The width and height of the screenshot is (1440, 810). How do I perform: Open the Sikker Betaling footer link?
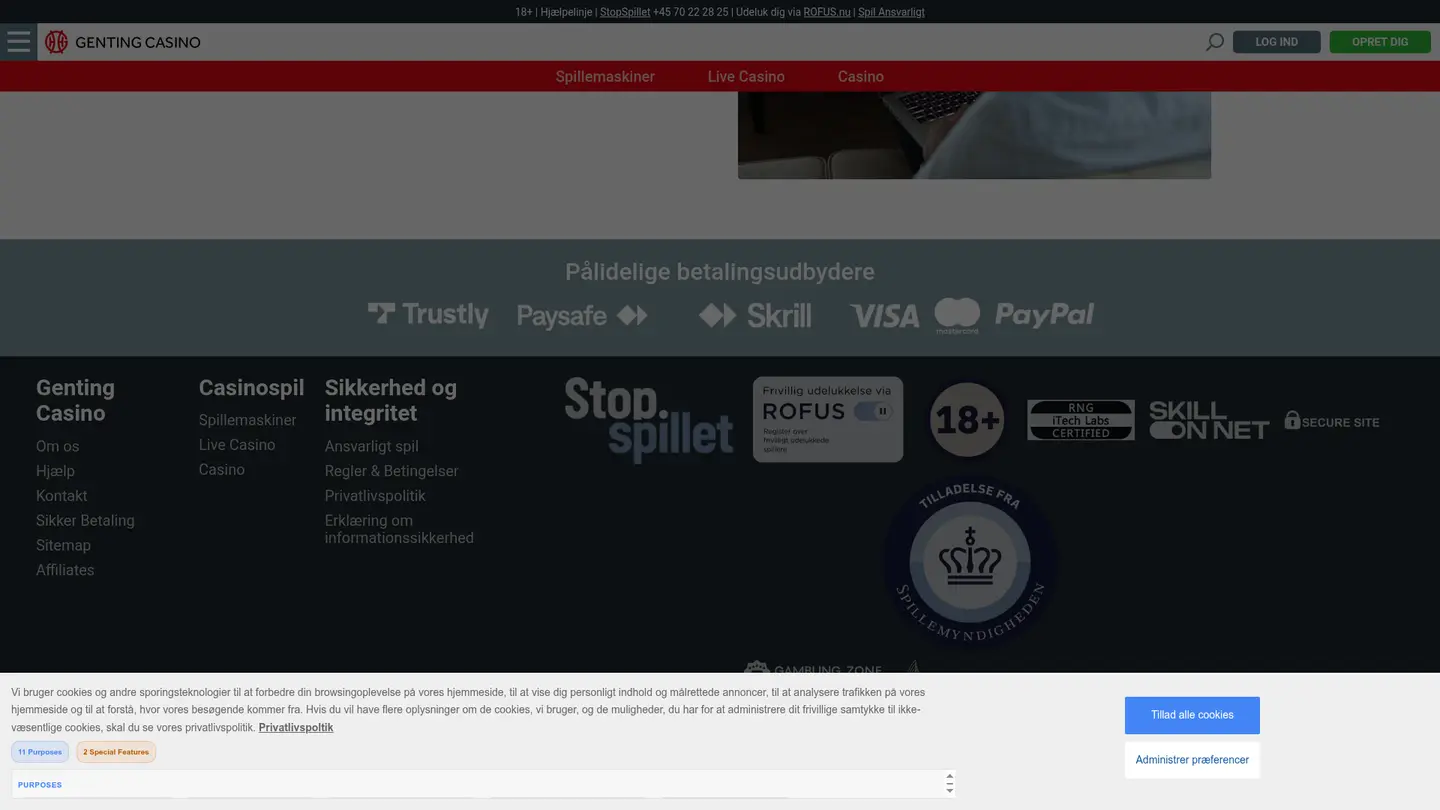point(85,521)
